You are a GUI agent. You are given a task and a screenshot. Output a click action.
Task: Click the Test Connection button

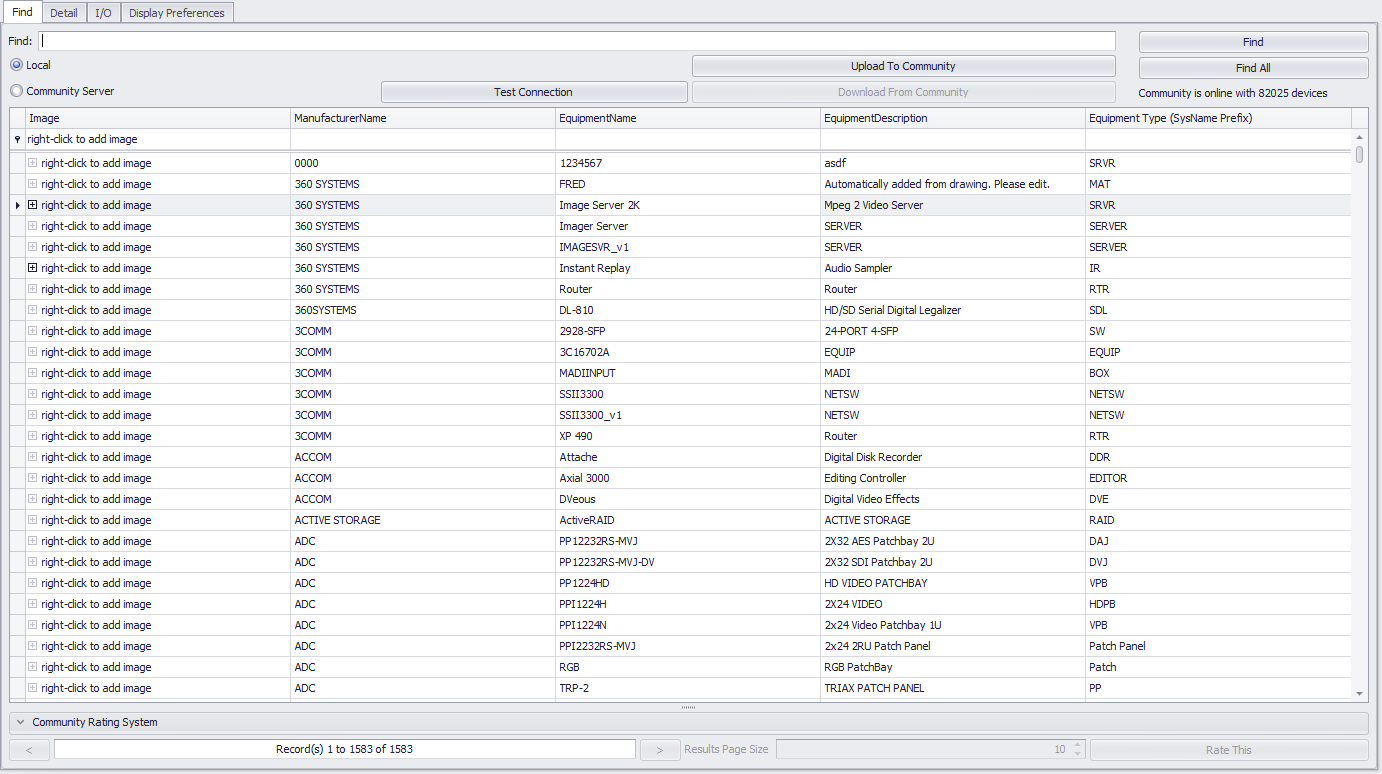(534, 92)
